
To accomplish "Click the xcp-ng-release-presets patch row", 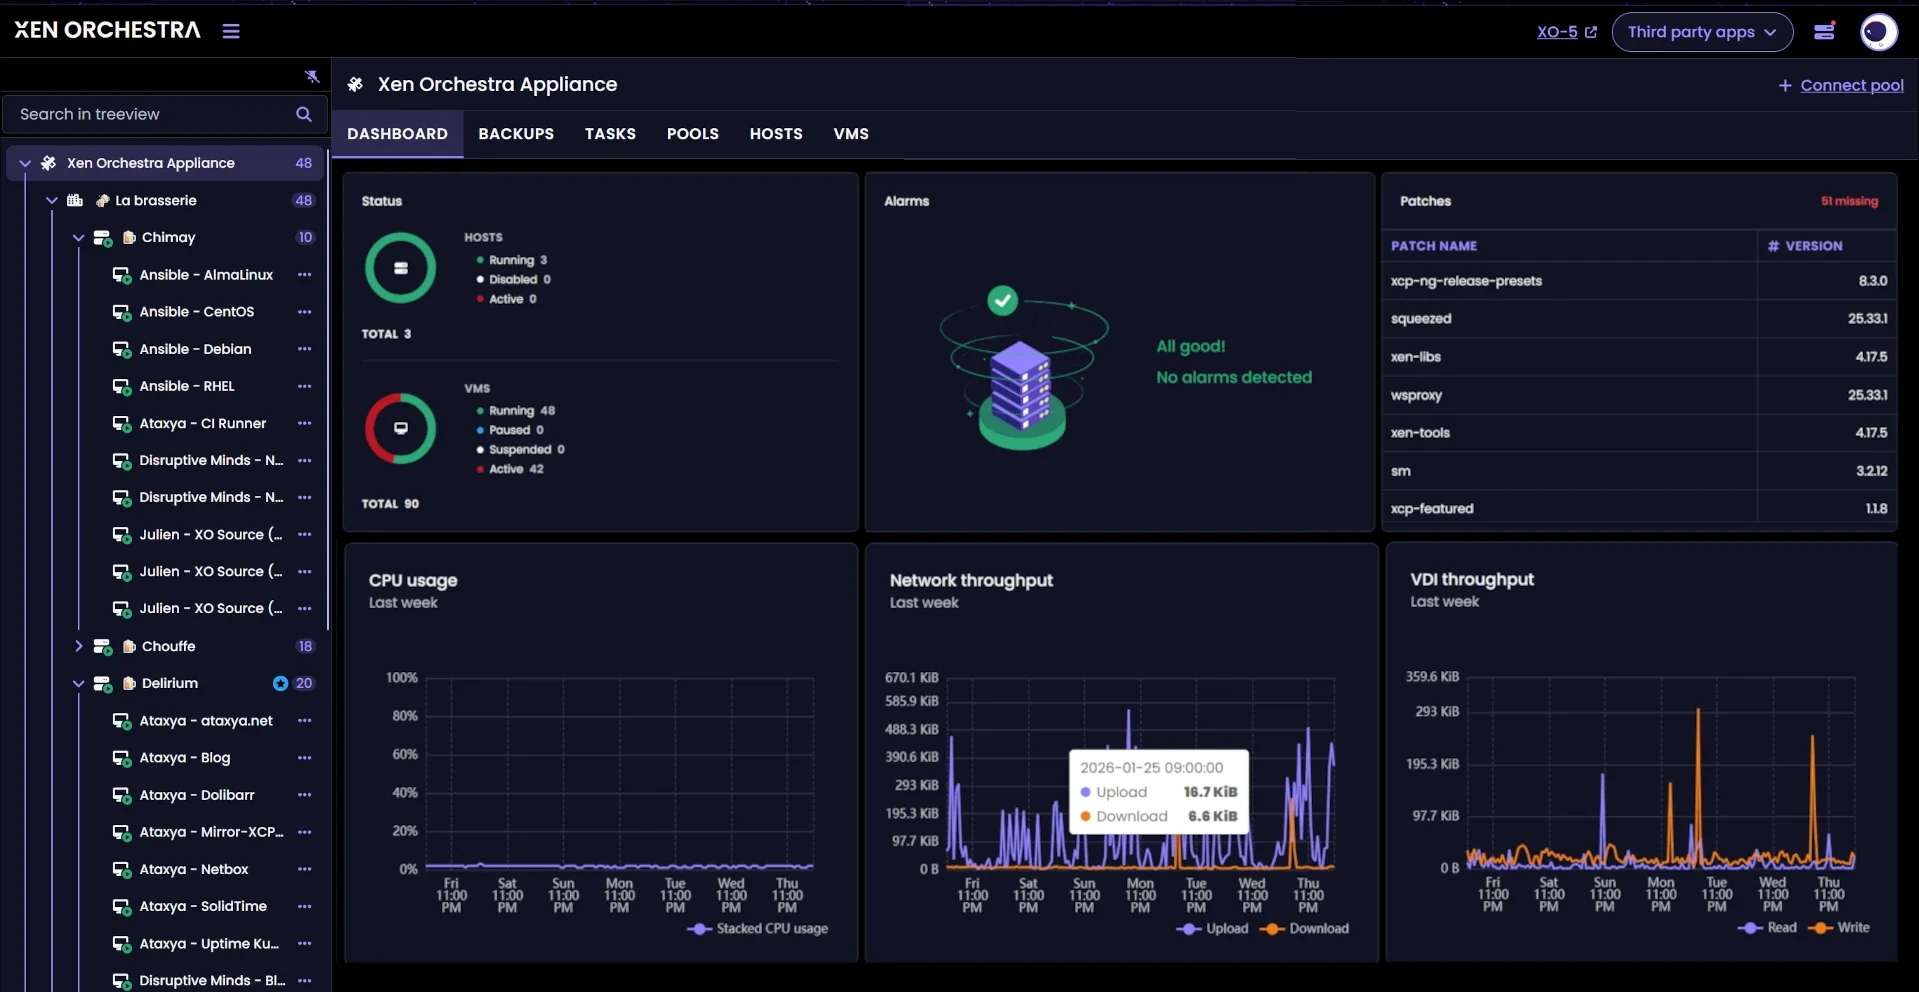I will tap(1639, 281).
